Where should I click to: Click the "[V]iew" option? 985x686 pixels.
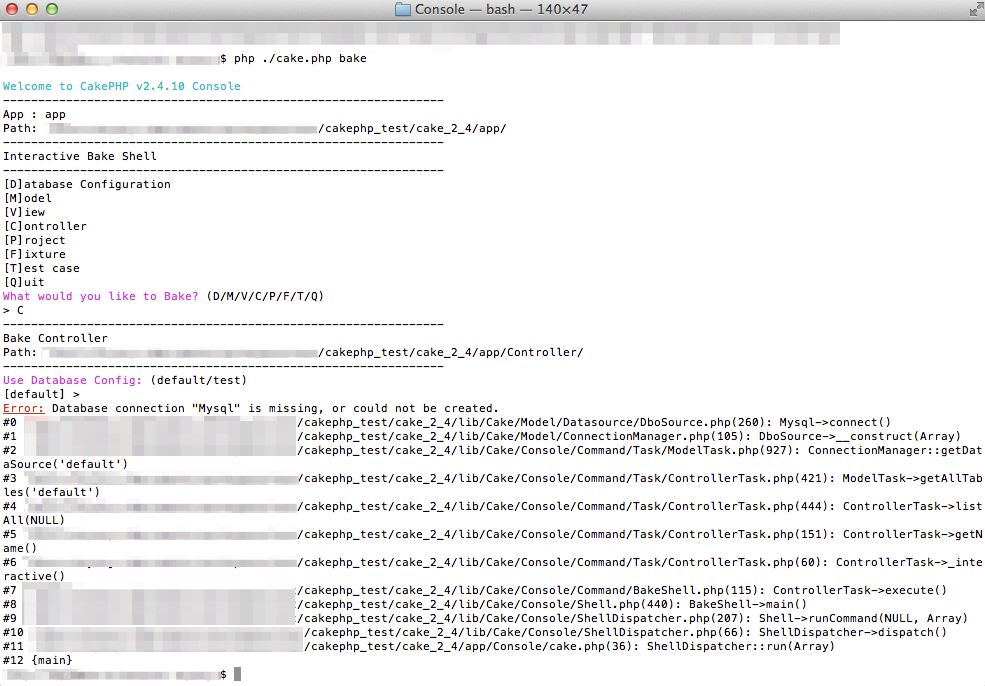tap(24, 212)
